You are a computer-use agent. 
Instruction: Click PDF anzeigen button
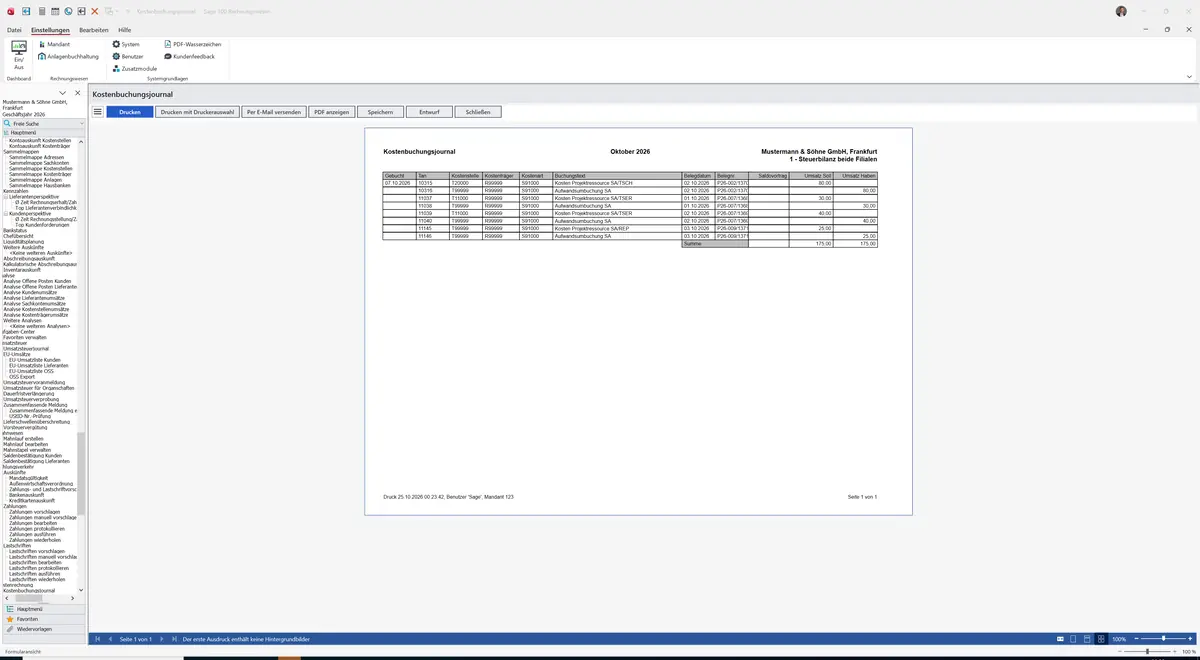coord(331,112)
